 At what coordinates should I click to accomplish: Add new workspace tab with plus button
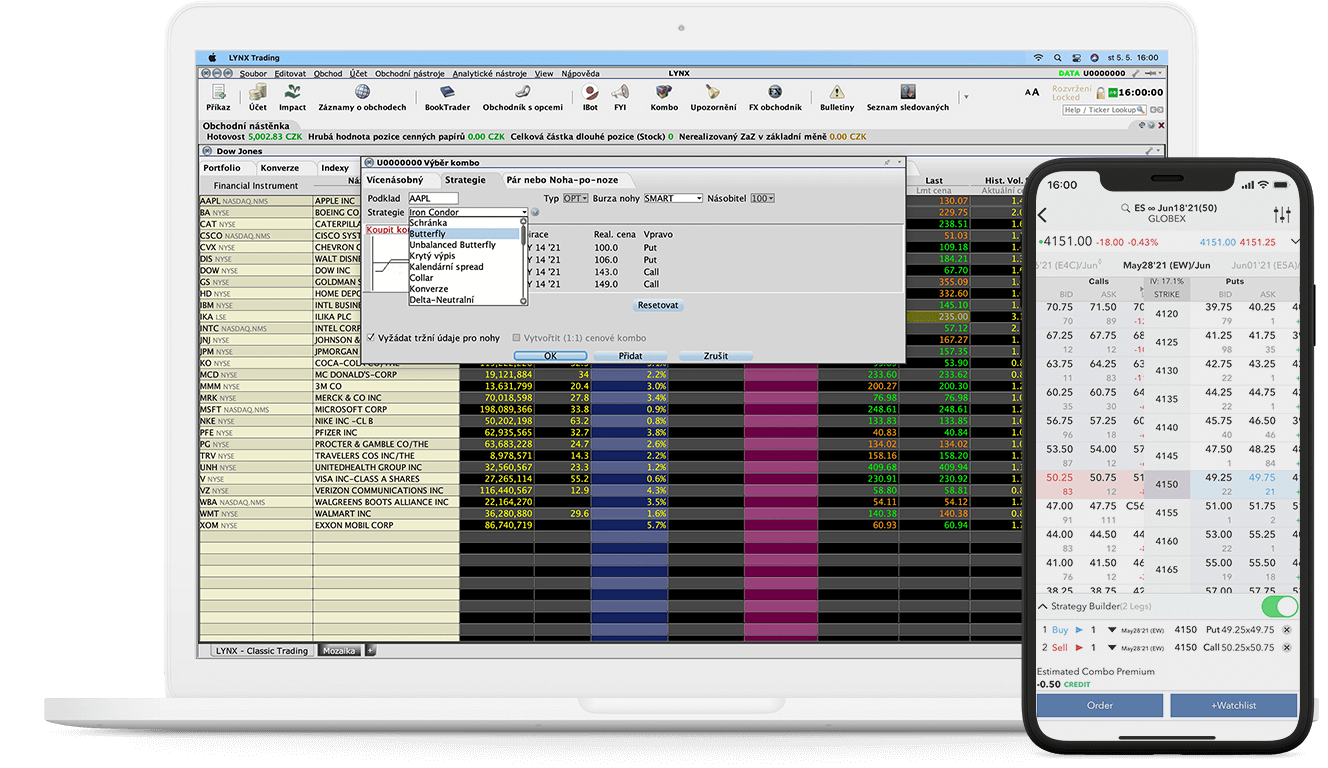pyautogui.click(x=370, y=651)
